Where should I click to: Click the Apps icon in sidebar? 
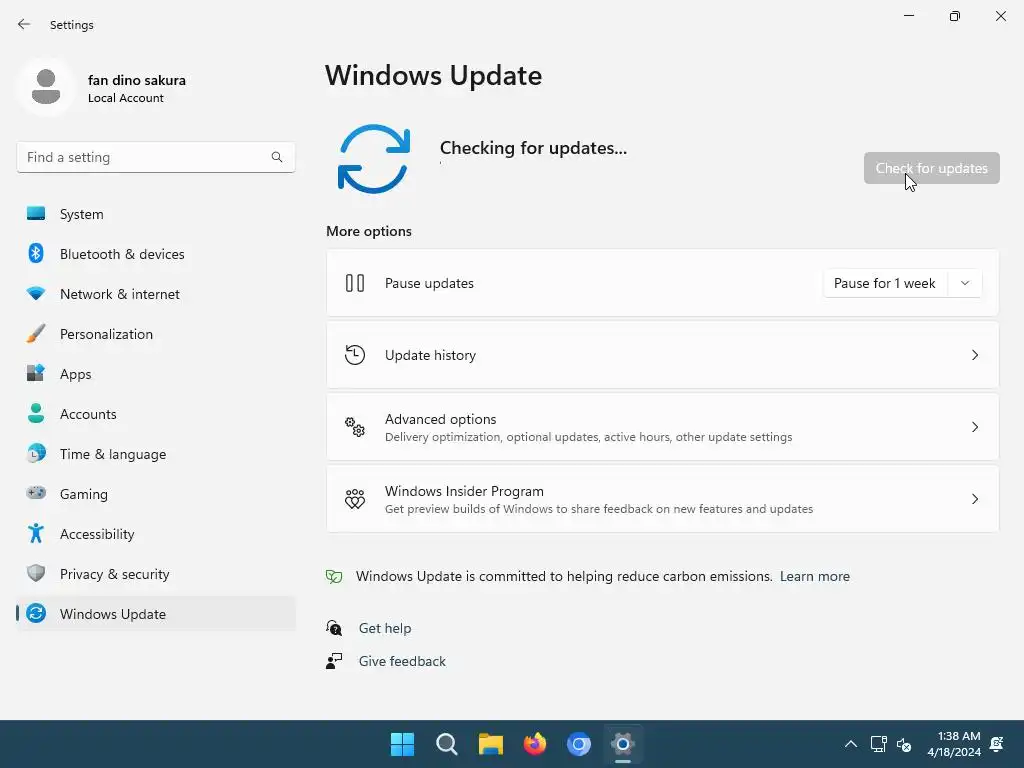(x=36, y=374)
